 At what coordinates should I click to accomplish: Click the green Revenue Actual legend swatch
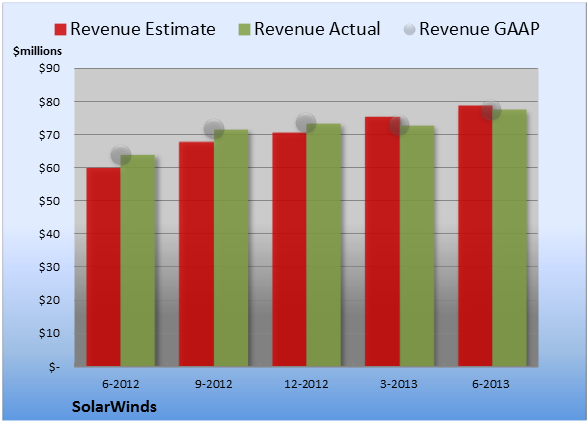pos(244,29)
